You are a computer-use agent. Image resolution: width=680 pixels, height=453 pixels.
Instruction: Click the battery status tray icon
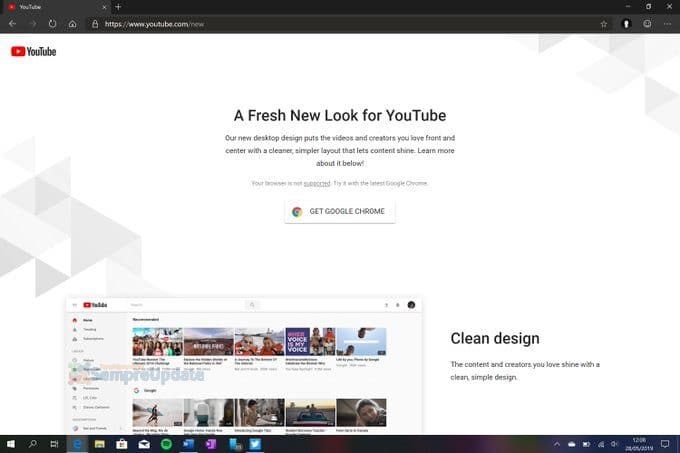coord(586,444)
